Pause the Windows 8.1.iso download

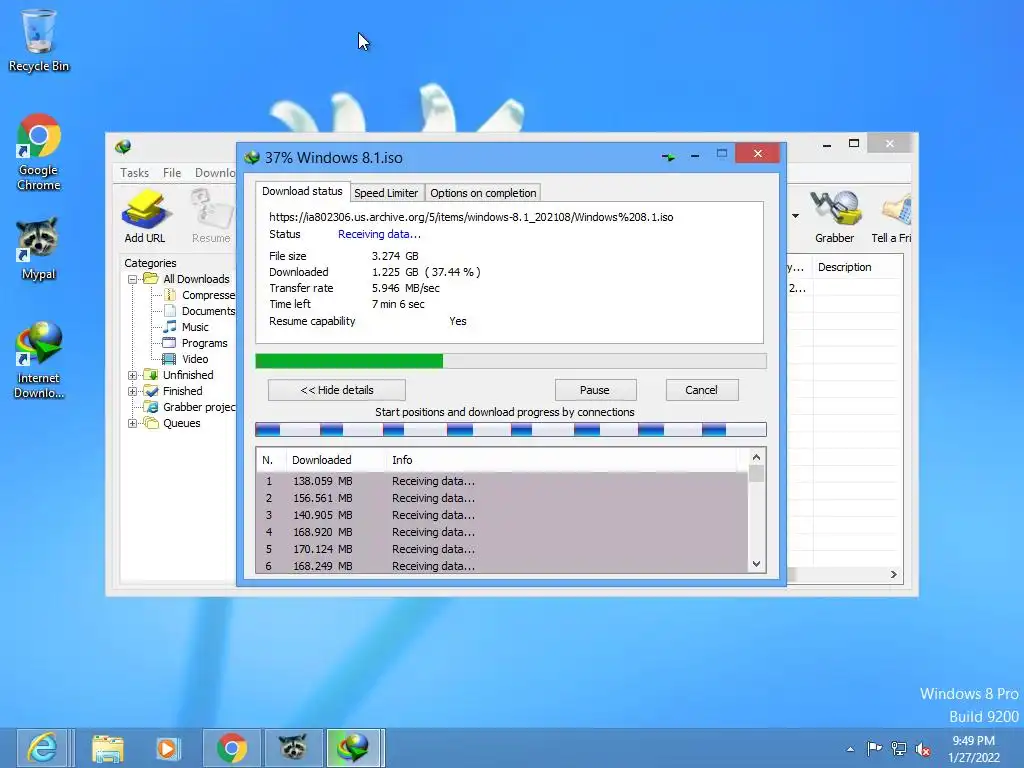click(595, 390)
